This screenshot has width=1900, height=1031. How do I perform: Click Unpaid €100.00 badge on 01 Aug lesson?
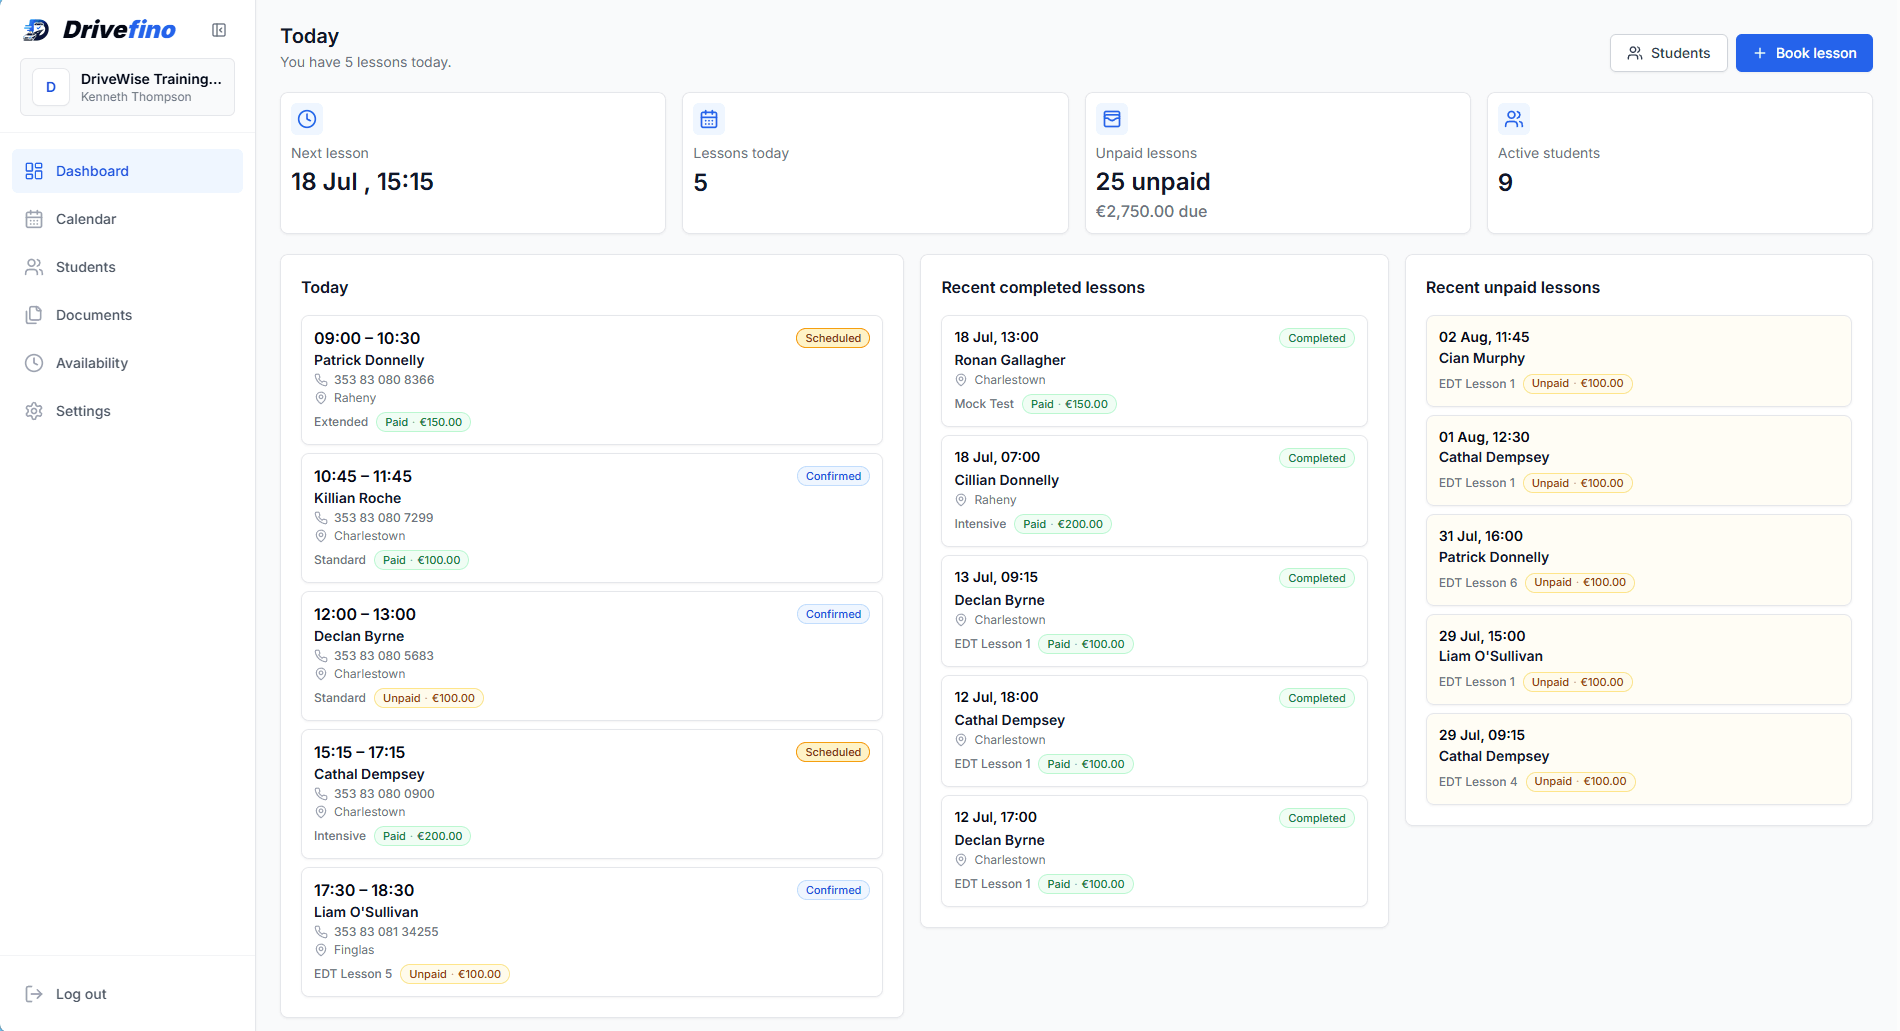click(x=1577, y=483)
